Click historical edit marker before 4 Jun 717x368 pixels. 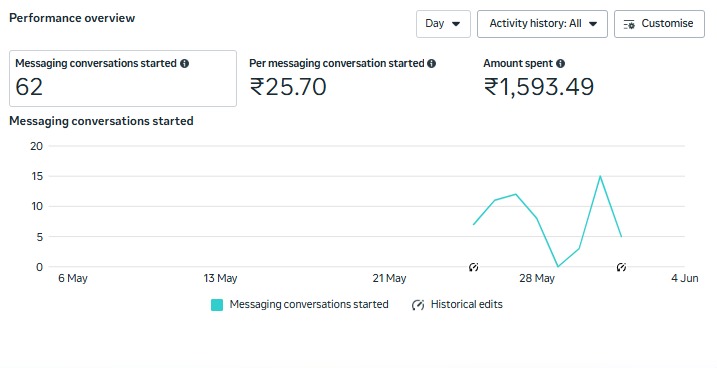[x=621, y=267]
